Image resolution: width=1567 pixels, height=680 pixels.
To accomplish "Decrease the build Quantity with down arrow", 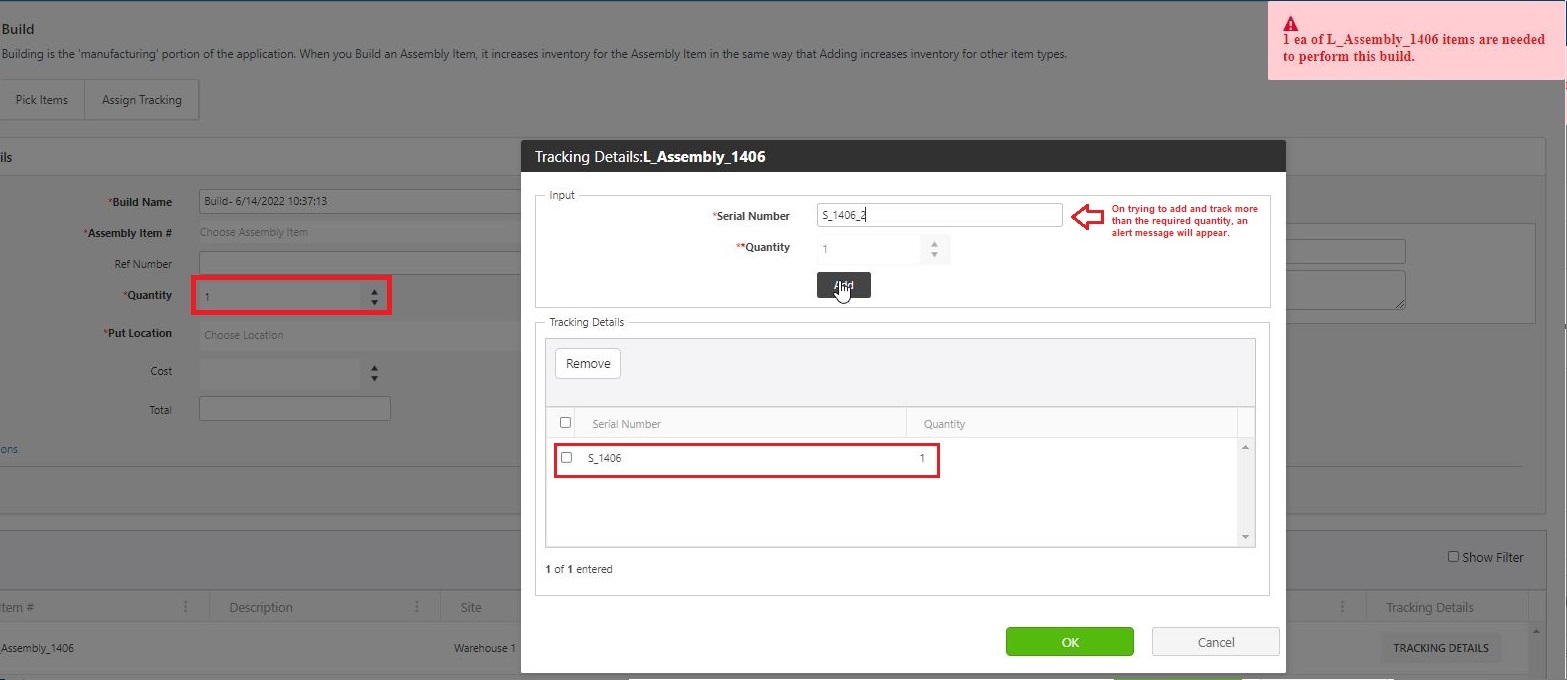I will (374, 302).
